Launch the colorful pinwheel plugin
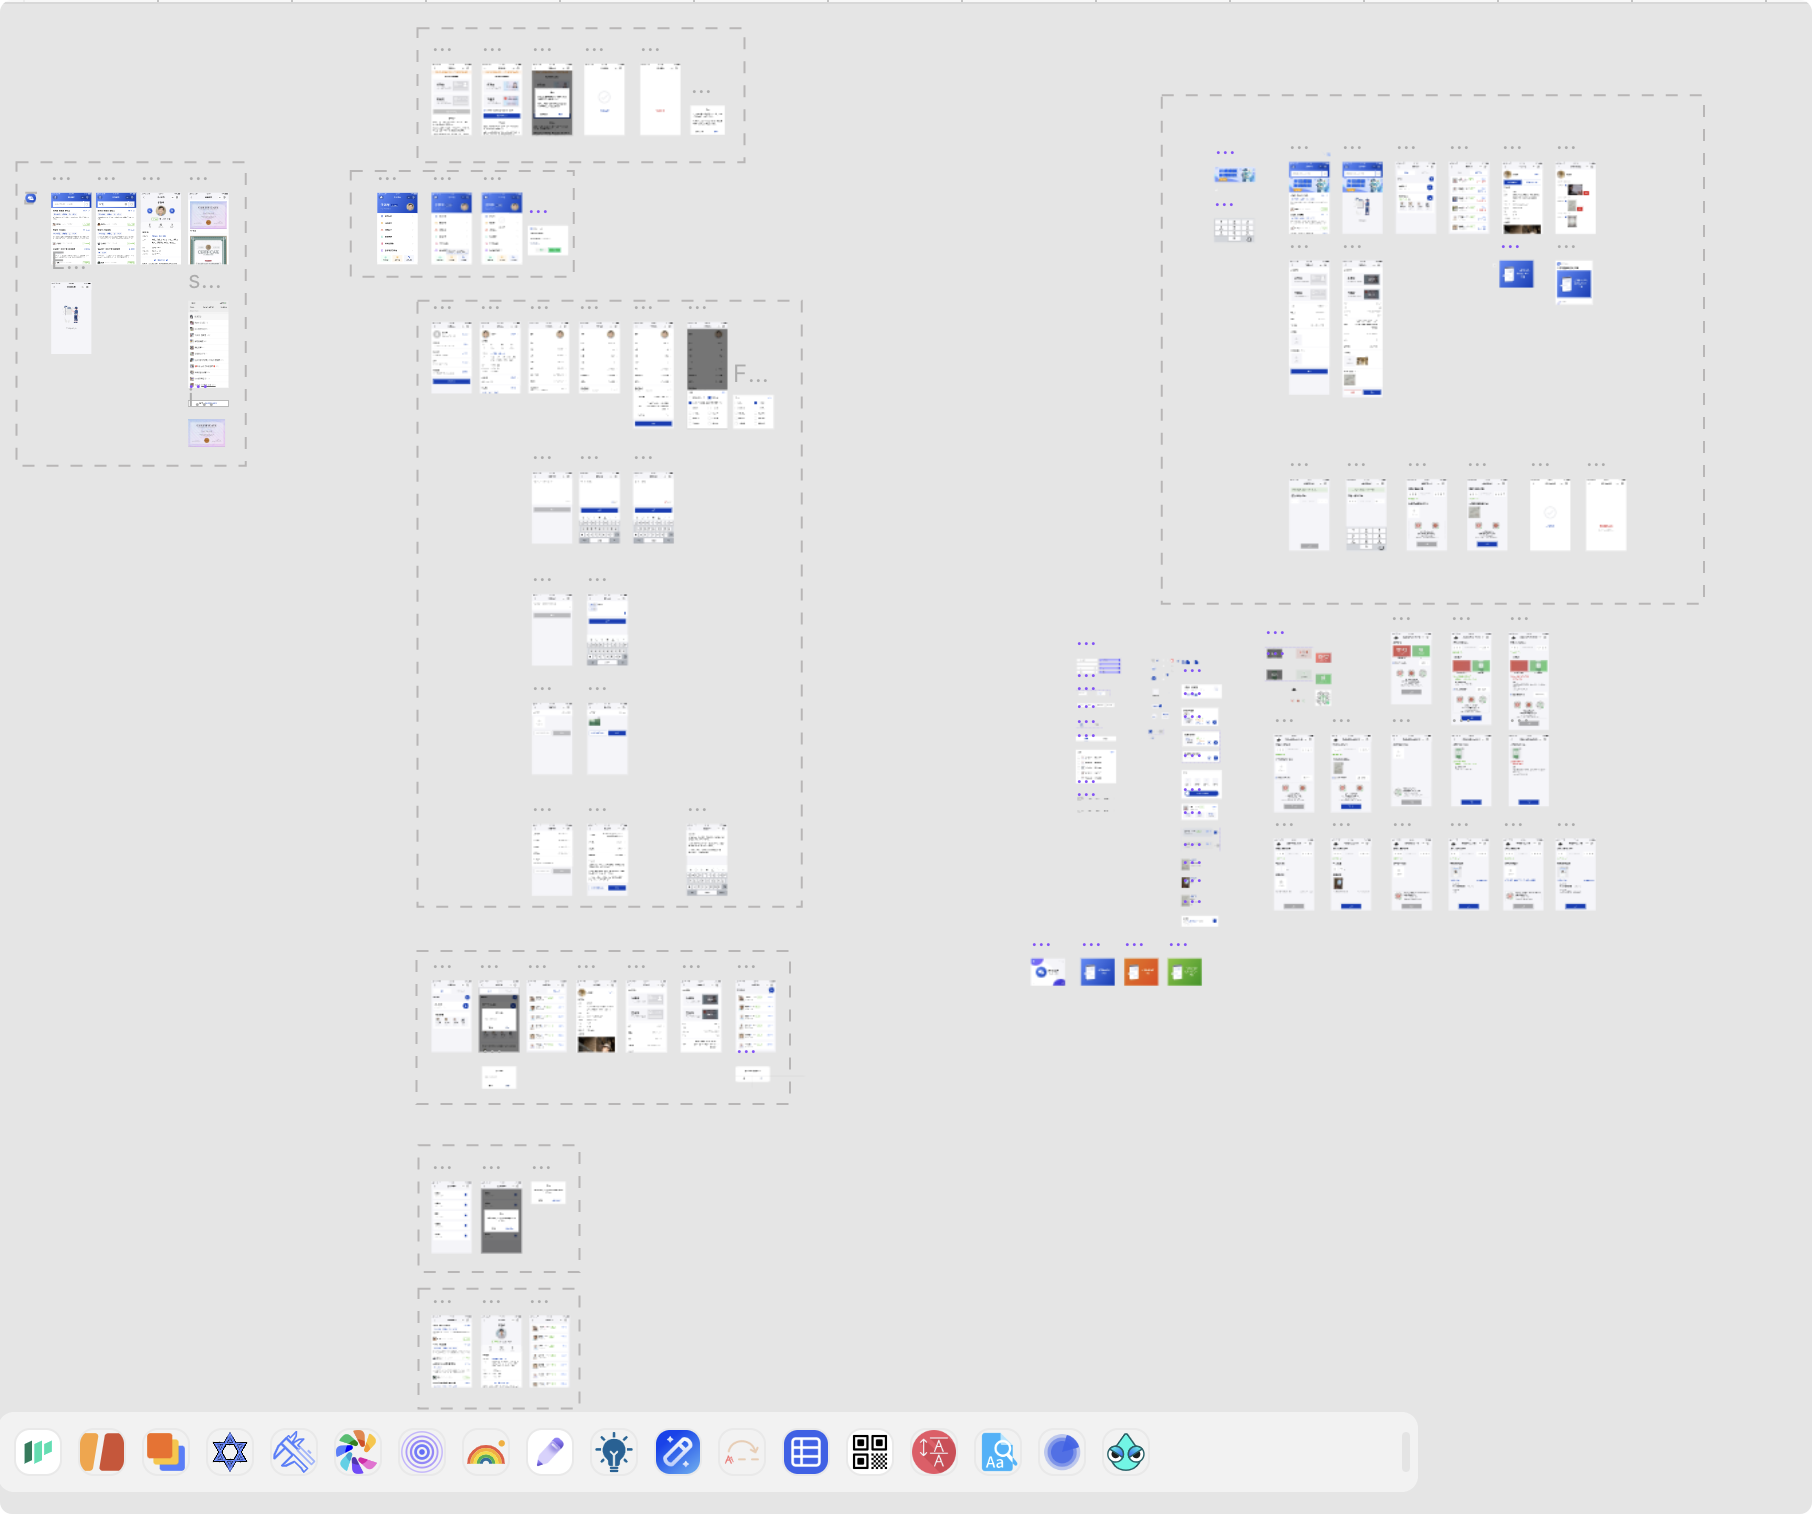The width and height of the screenshot is (1812, 1514). pyautogui.click(x=358, y=1452)
